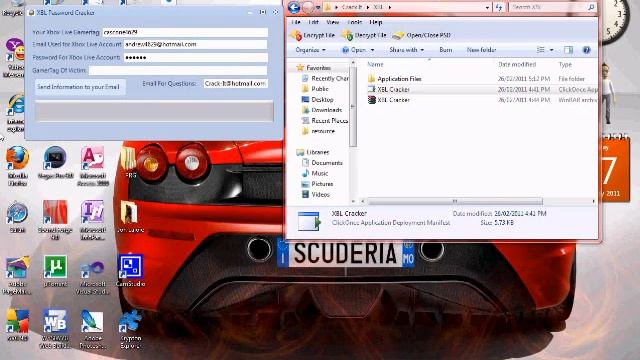The image size is (640, 360).
Task: Open the Microsoft Access desktop shortcut
Action: click(93, 166)
